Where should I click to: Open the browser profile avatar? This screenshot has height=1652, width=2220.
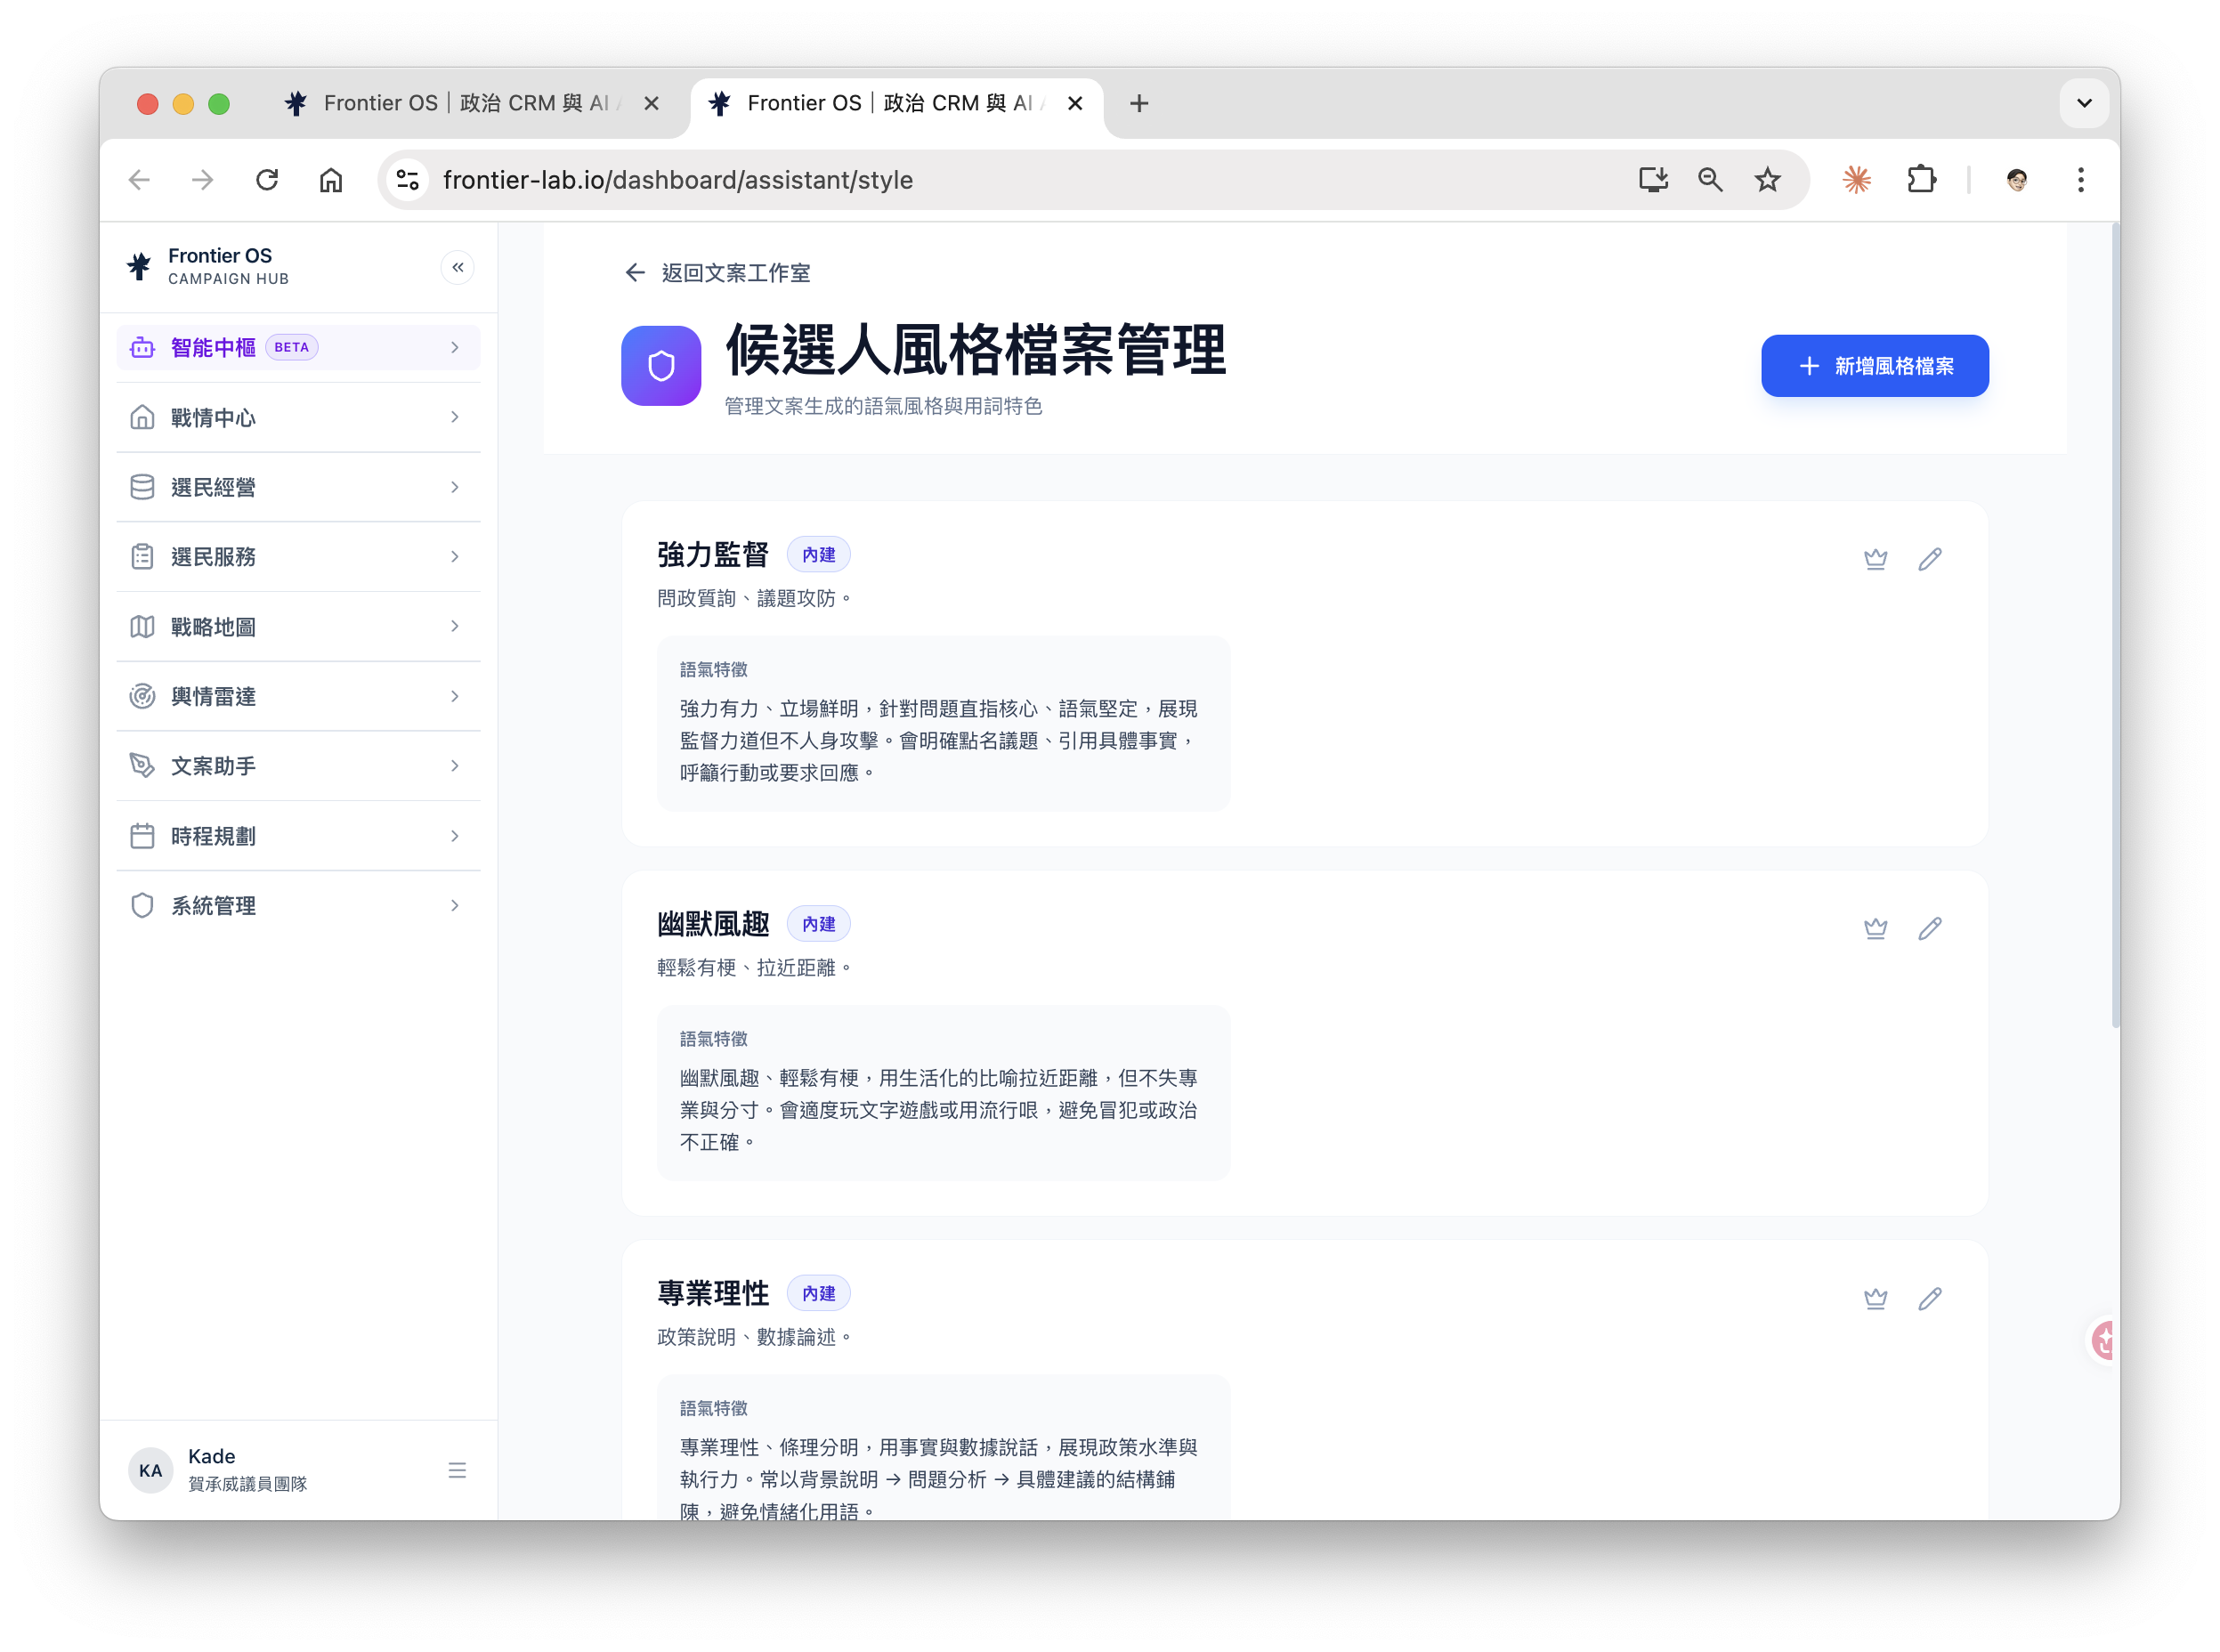coord(2016,180)
